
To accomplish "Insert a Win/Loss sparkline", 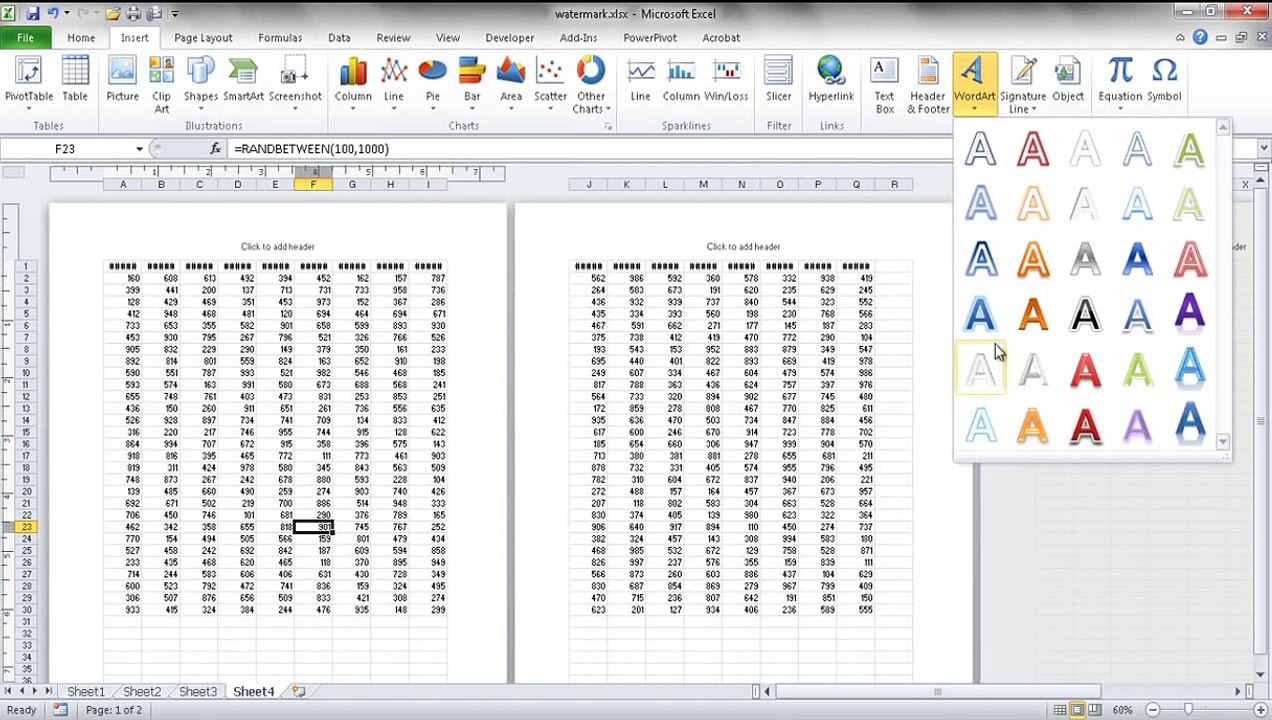I will 726,81.
